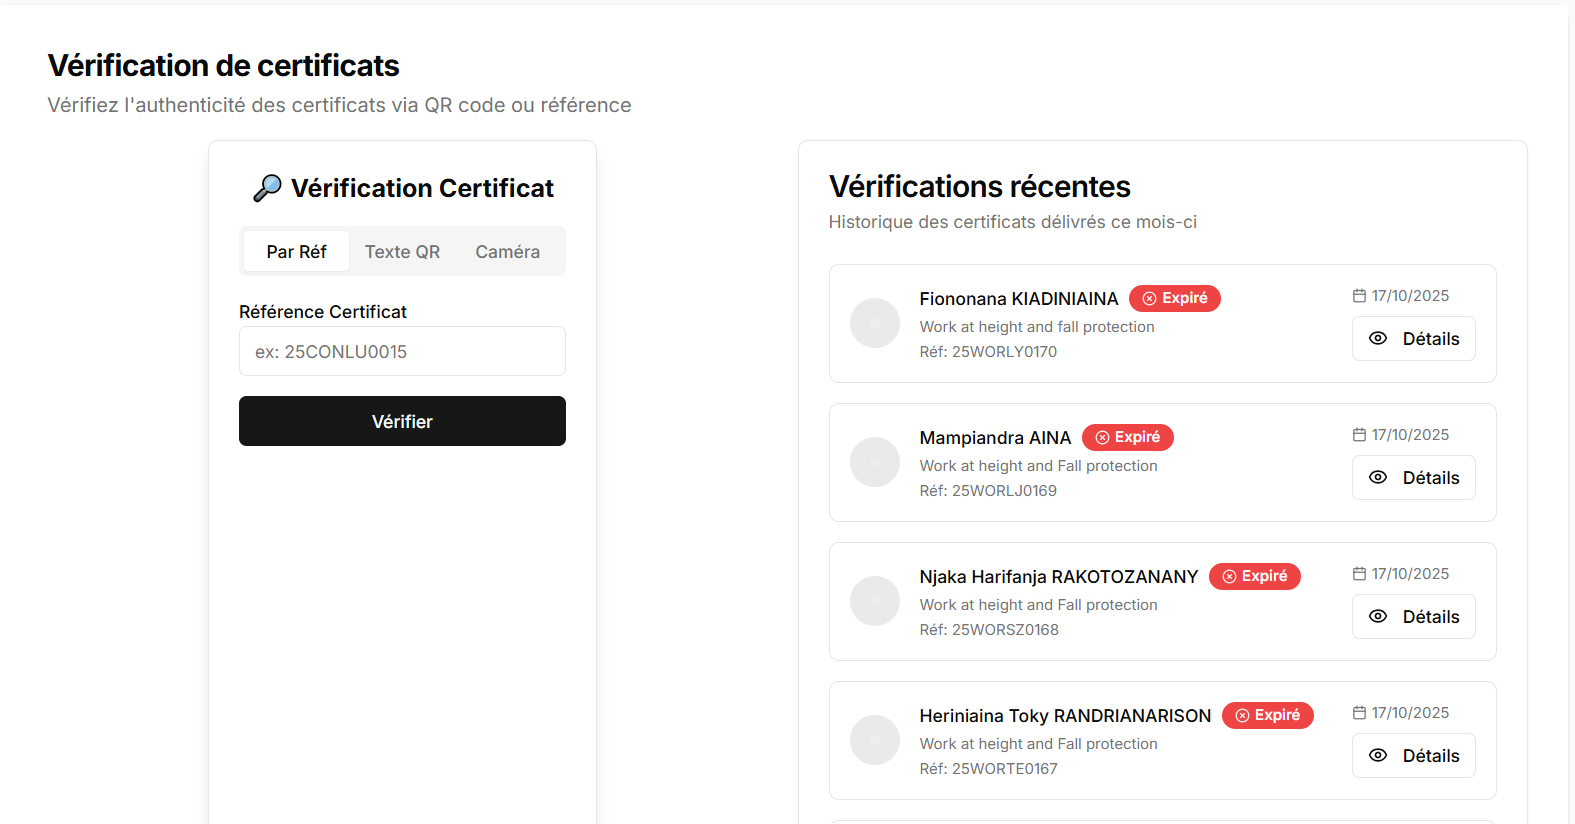Click Fiononana KIADINIAINA's avatar placeholder
Image resolution: width=1575 pixels, height=824 pixels.
[x=875, y=323]
